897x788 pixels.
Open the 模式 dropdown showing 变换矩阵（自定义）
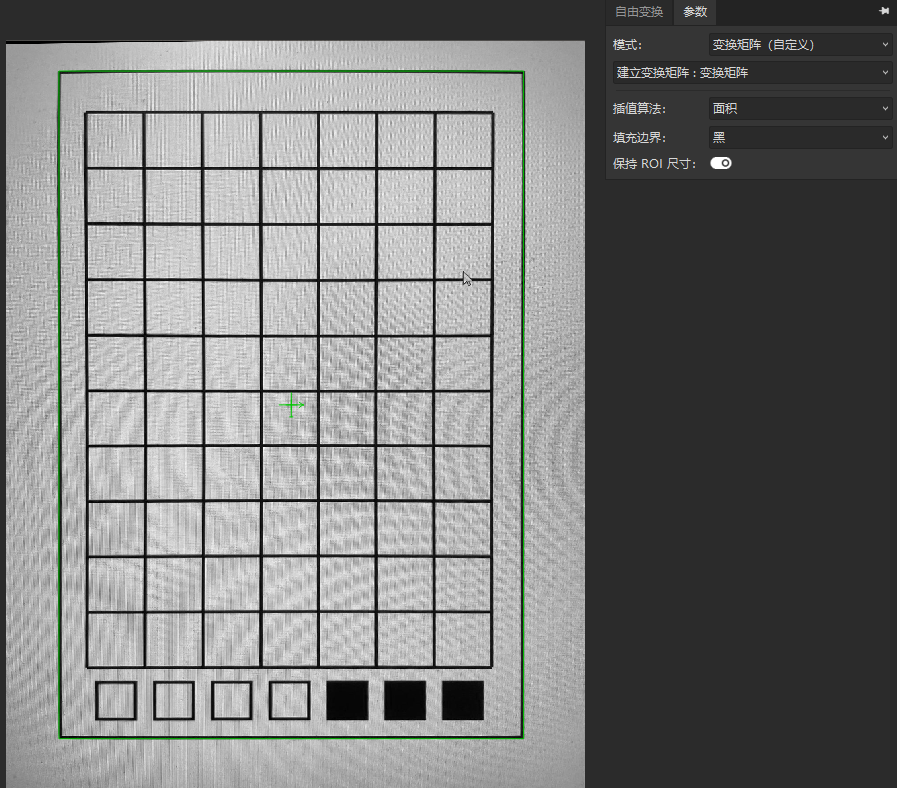800,45
